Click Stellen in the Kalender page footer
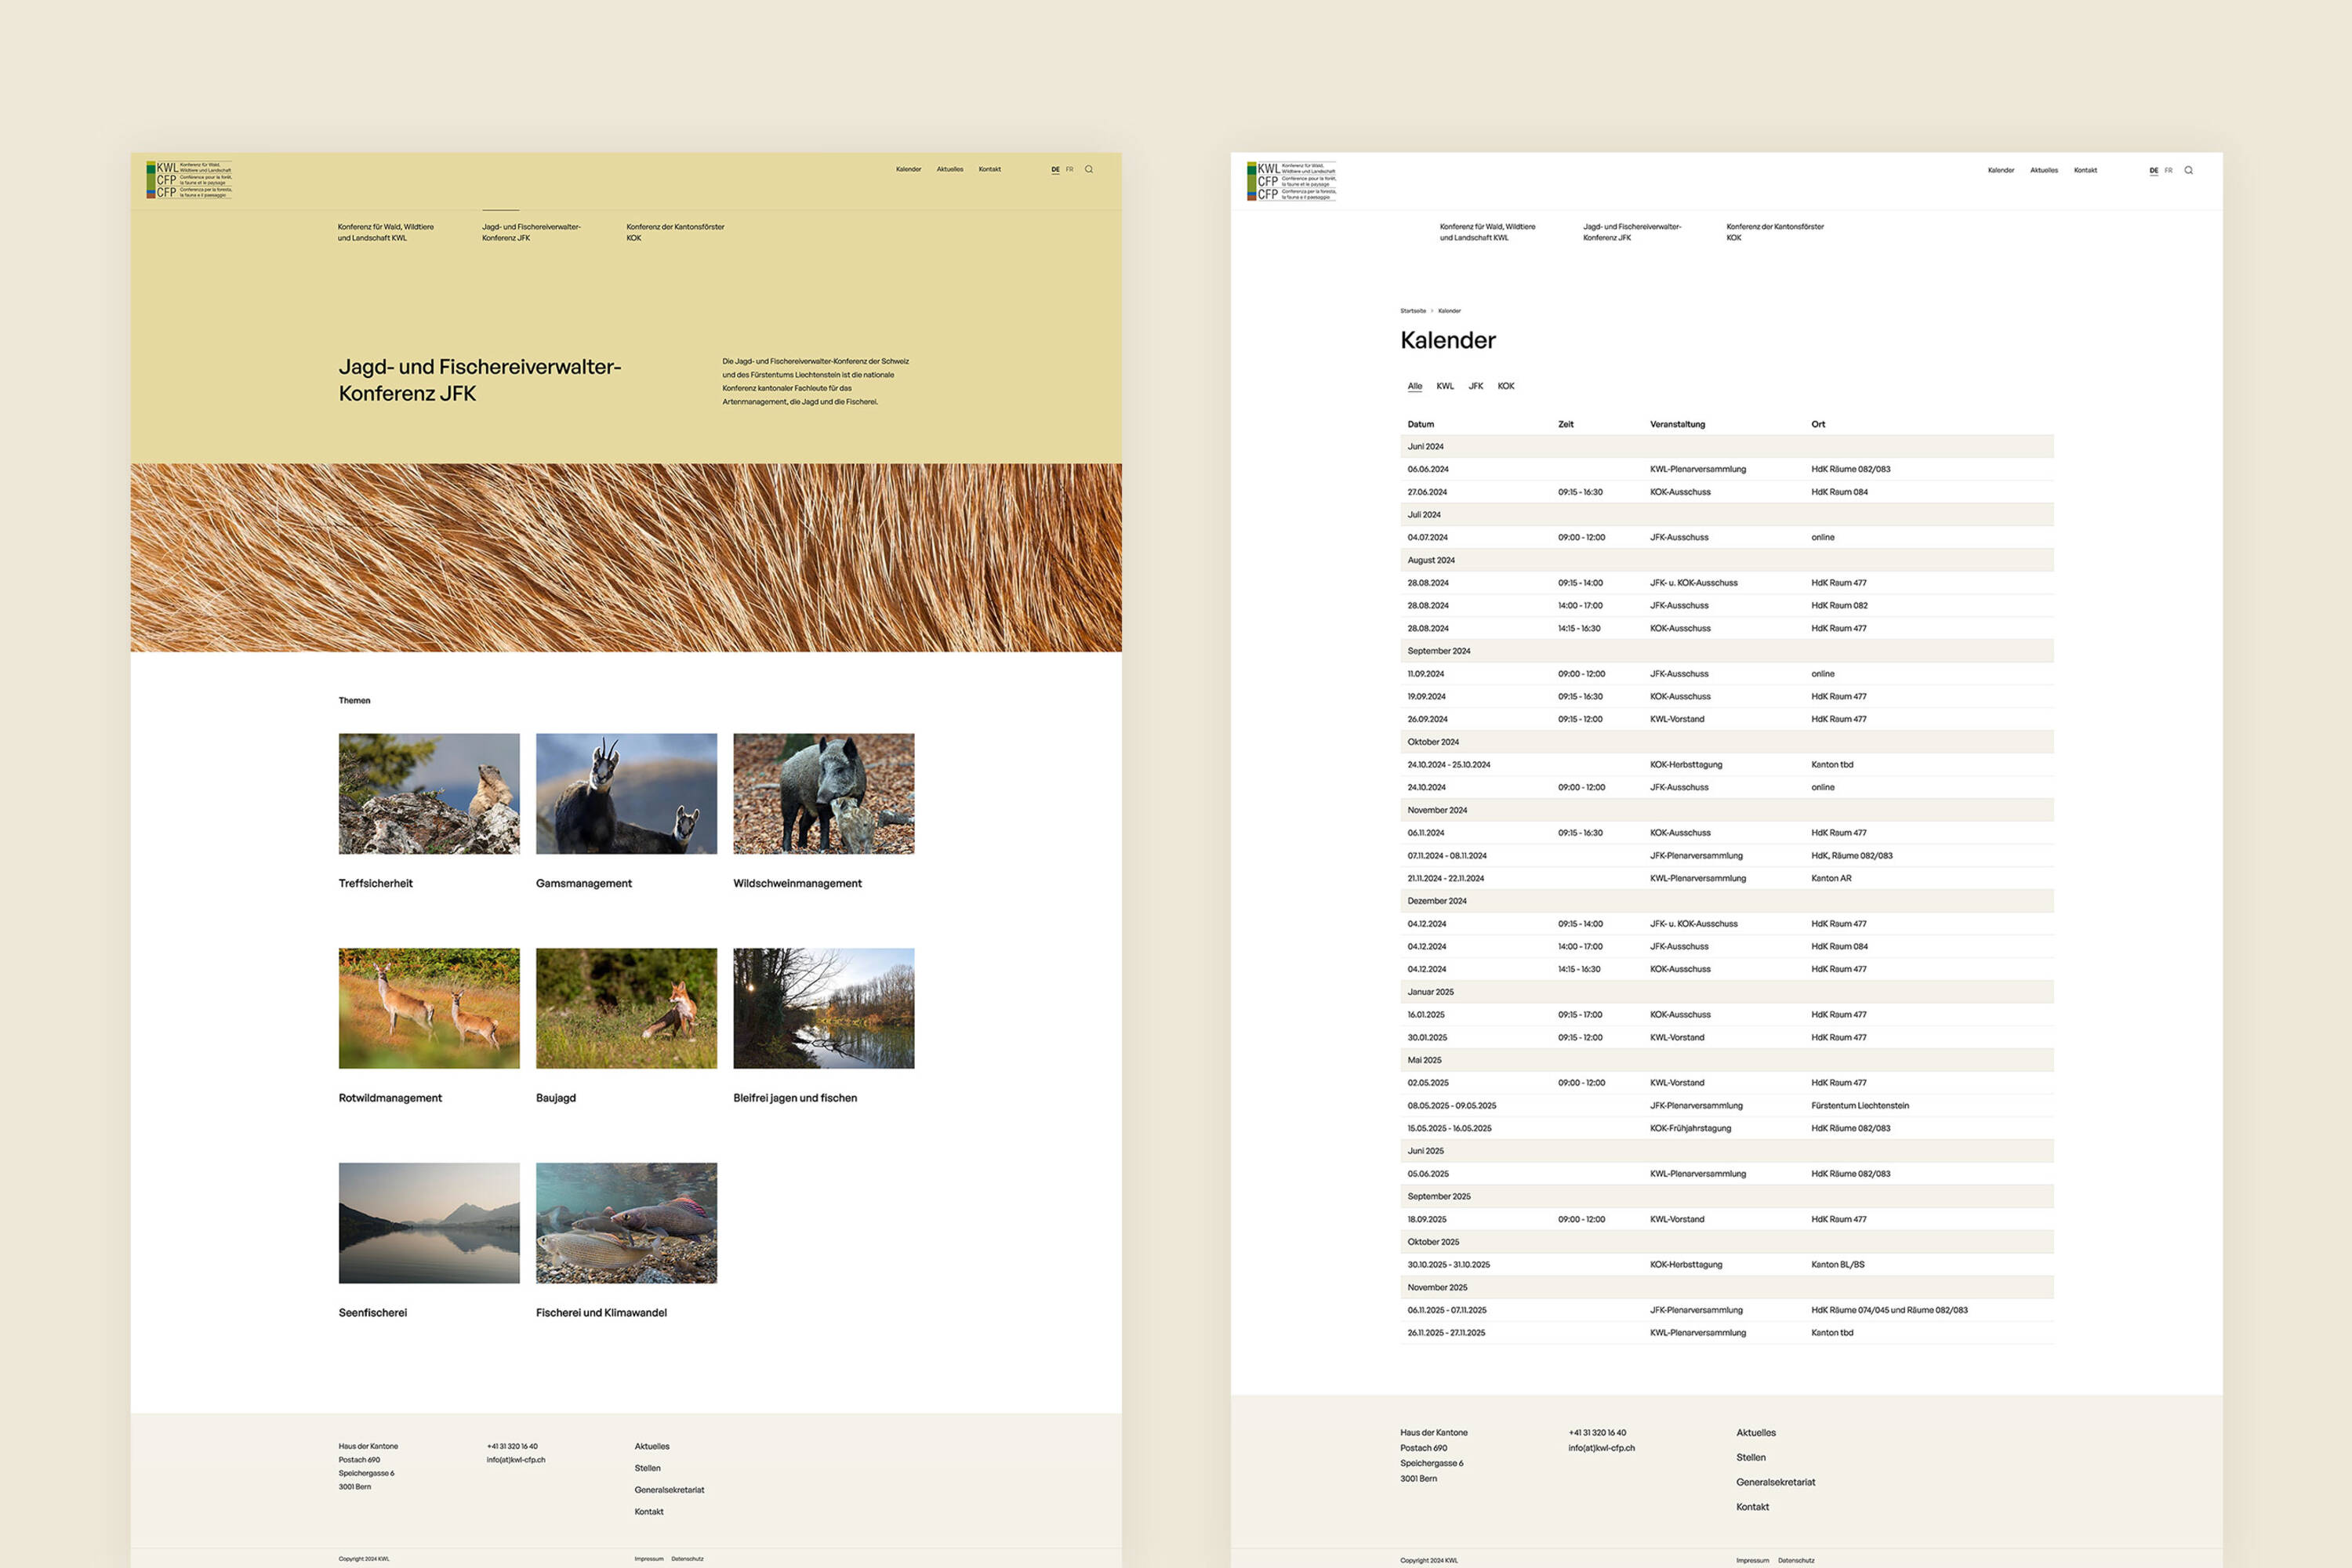 pos(1751,1458)
